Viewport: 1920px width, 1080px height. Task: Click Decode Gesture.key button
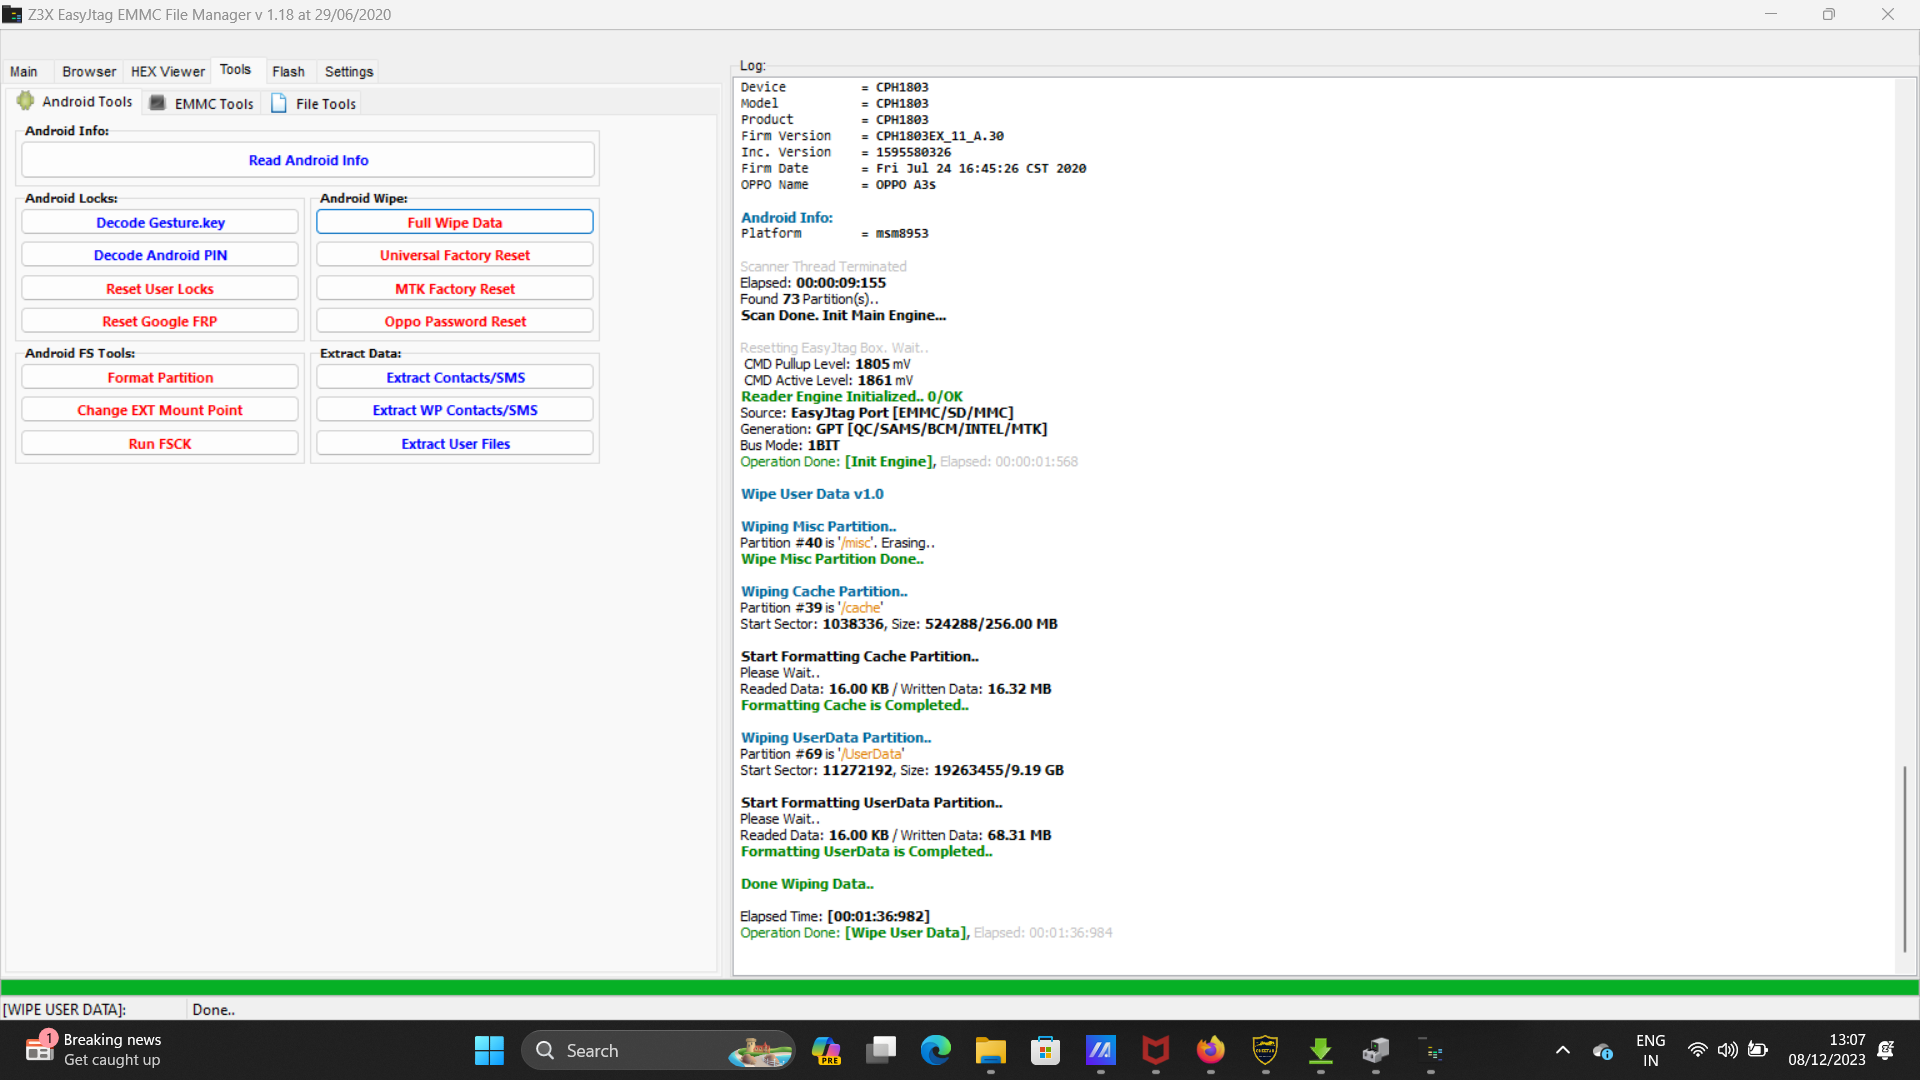click(x=160, y=222)
